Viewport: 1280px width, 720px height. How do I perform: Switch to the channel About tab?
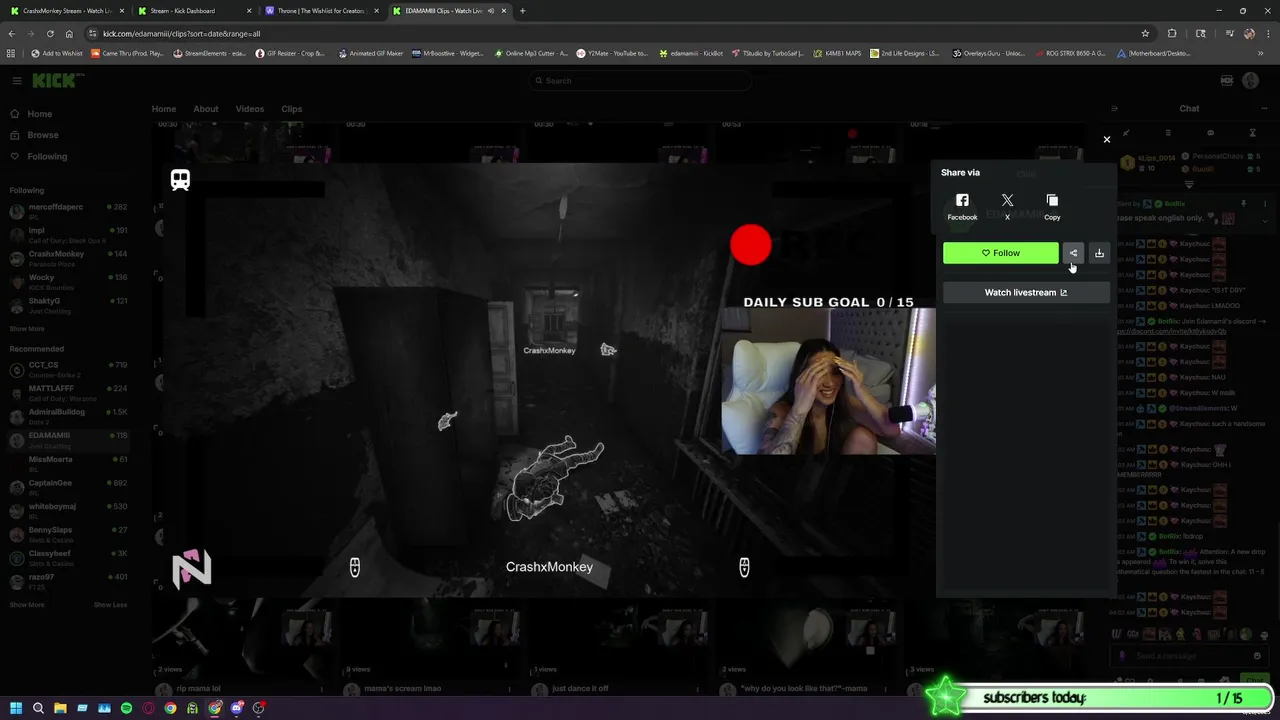click(x=206, y=109)
